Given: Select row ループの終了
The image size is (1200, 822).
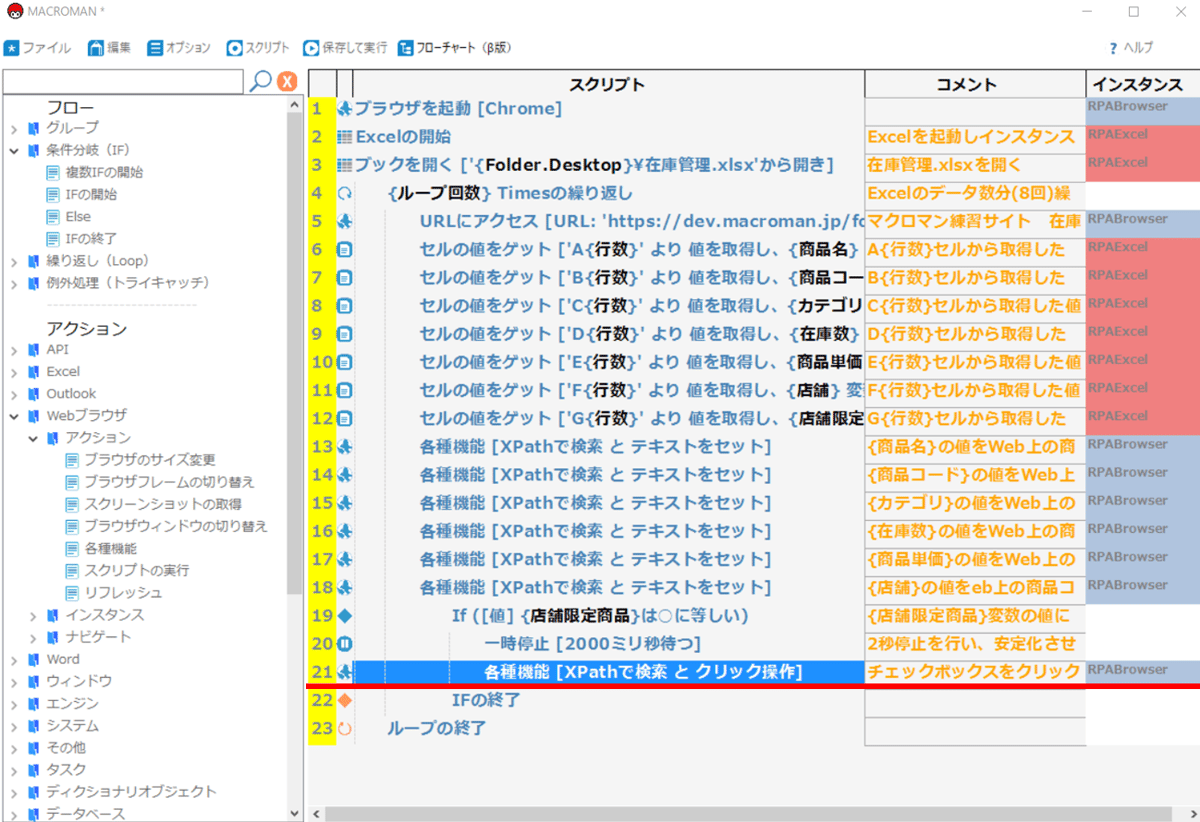Looking at the screenshot, I should [x=609, y=728].
